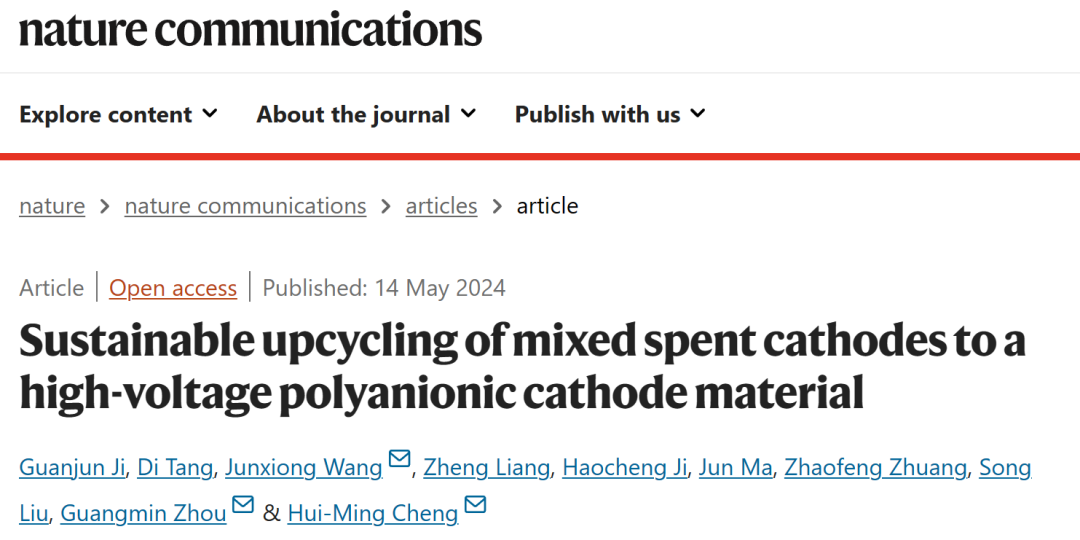Image resolution: width=1080 pixels, height=540 pixels.
Task: Navigate to the articles breadcrumb
Action: point(442,206)
